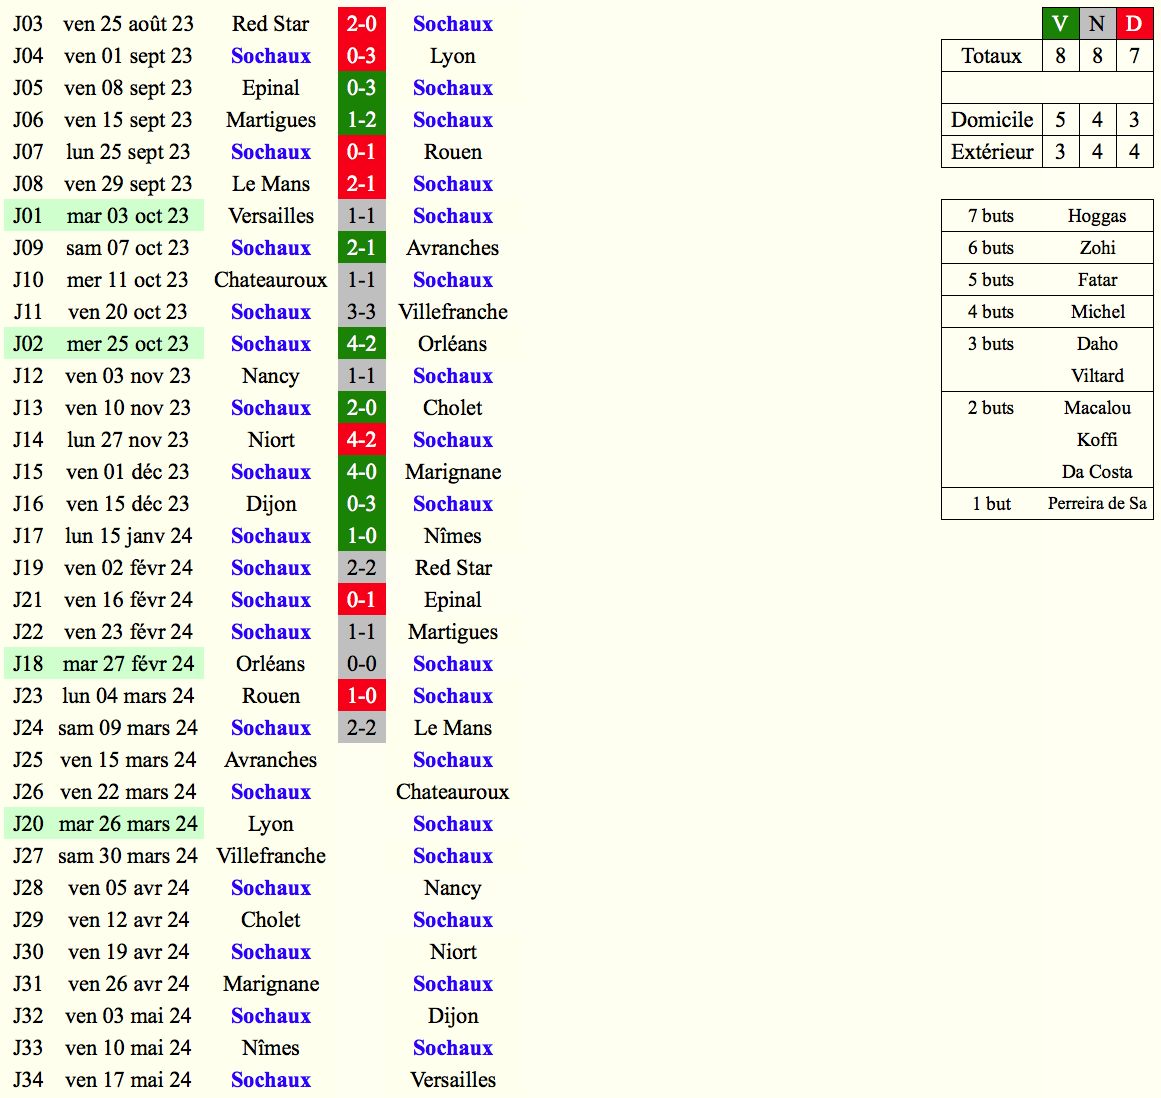Click Dijon opponent in J32 row
The image size is (1161, 1098).
click(x=452, y=1015)
